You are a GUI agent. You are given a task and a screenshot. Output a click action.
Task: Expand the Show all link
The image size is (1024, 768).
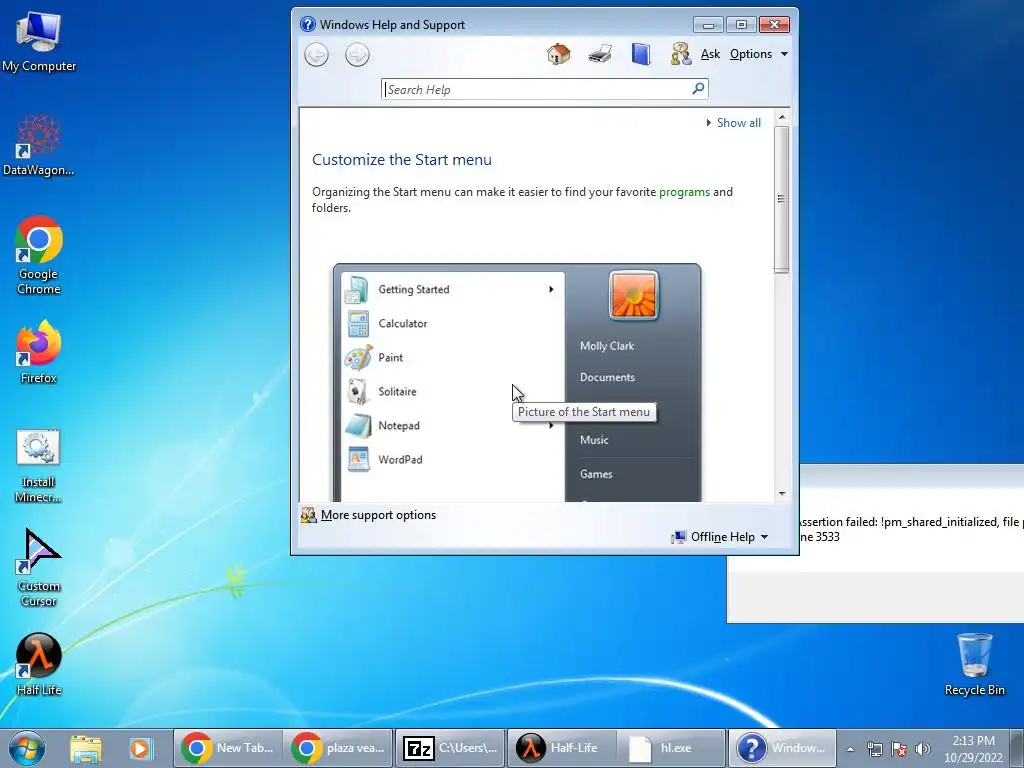pos(733,123)
